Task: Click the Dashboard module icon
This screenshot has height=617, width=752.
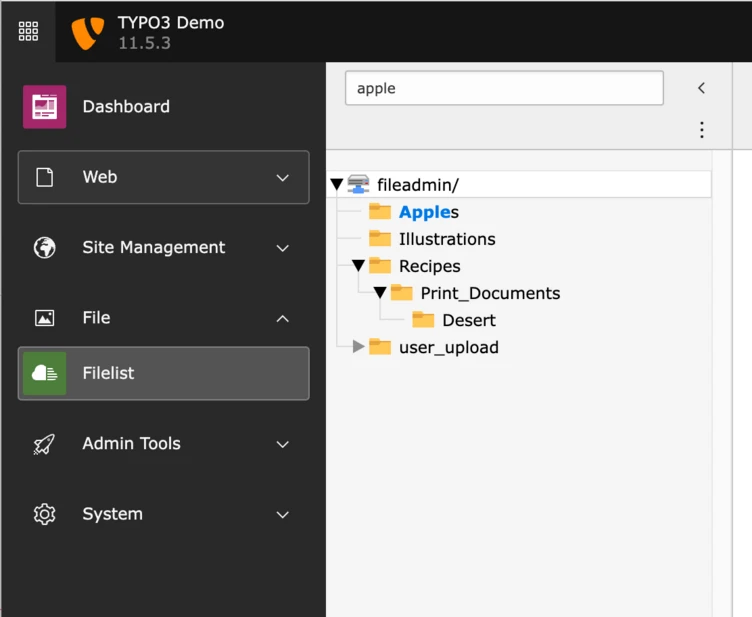Action: pyautogui.click(x=45, y=107)
